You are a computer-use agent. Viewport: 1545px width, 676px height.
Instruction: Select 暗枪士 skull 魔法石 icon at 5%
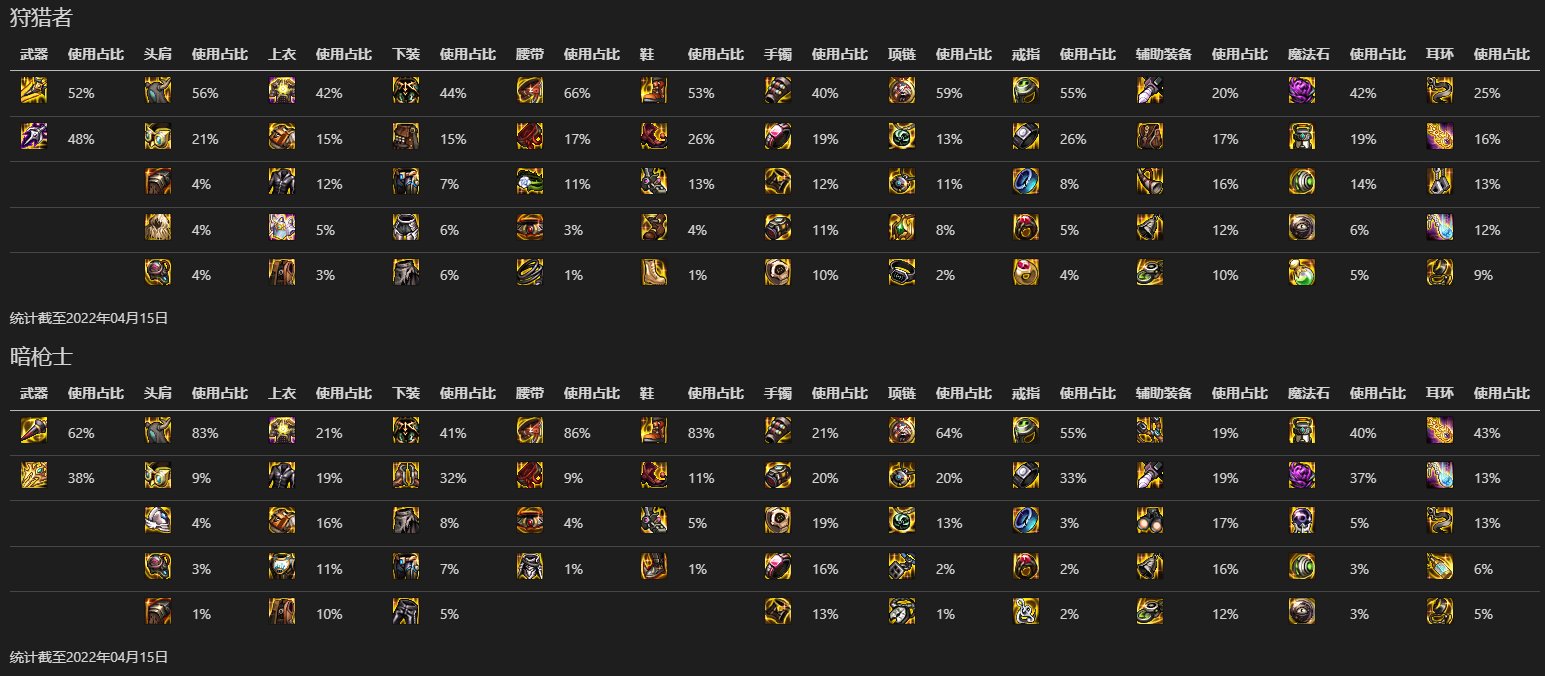1302,521
